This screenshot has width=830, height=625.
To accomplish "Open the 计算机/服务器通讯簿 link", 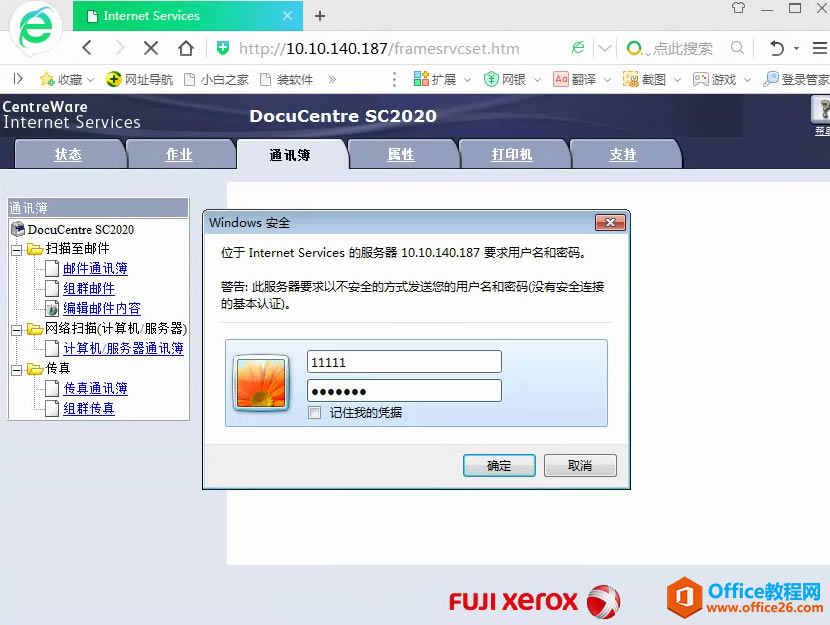I will click(x=123, y=348).
